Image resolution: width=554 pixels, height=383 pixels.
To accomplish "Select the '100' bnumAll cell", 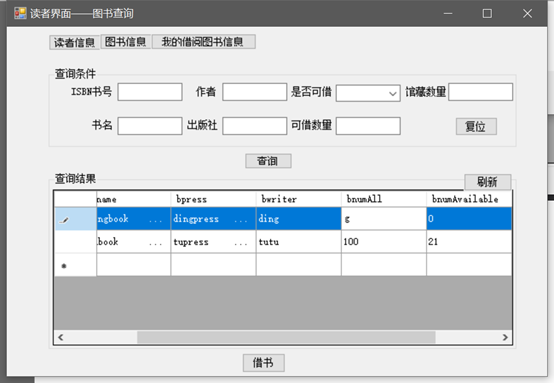I will (384, 242).
